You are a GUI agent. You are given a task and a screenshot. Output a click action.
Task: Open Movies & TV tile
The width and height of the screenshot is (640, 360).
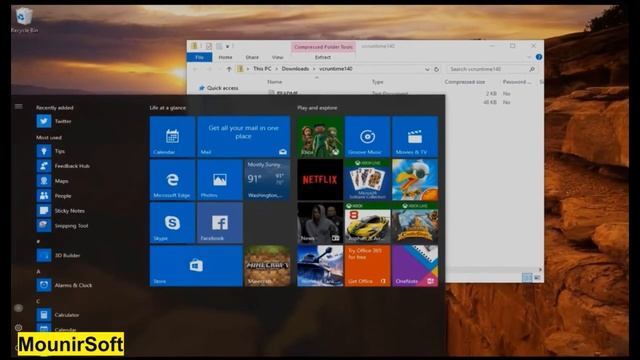415,137
